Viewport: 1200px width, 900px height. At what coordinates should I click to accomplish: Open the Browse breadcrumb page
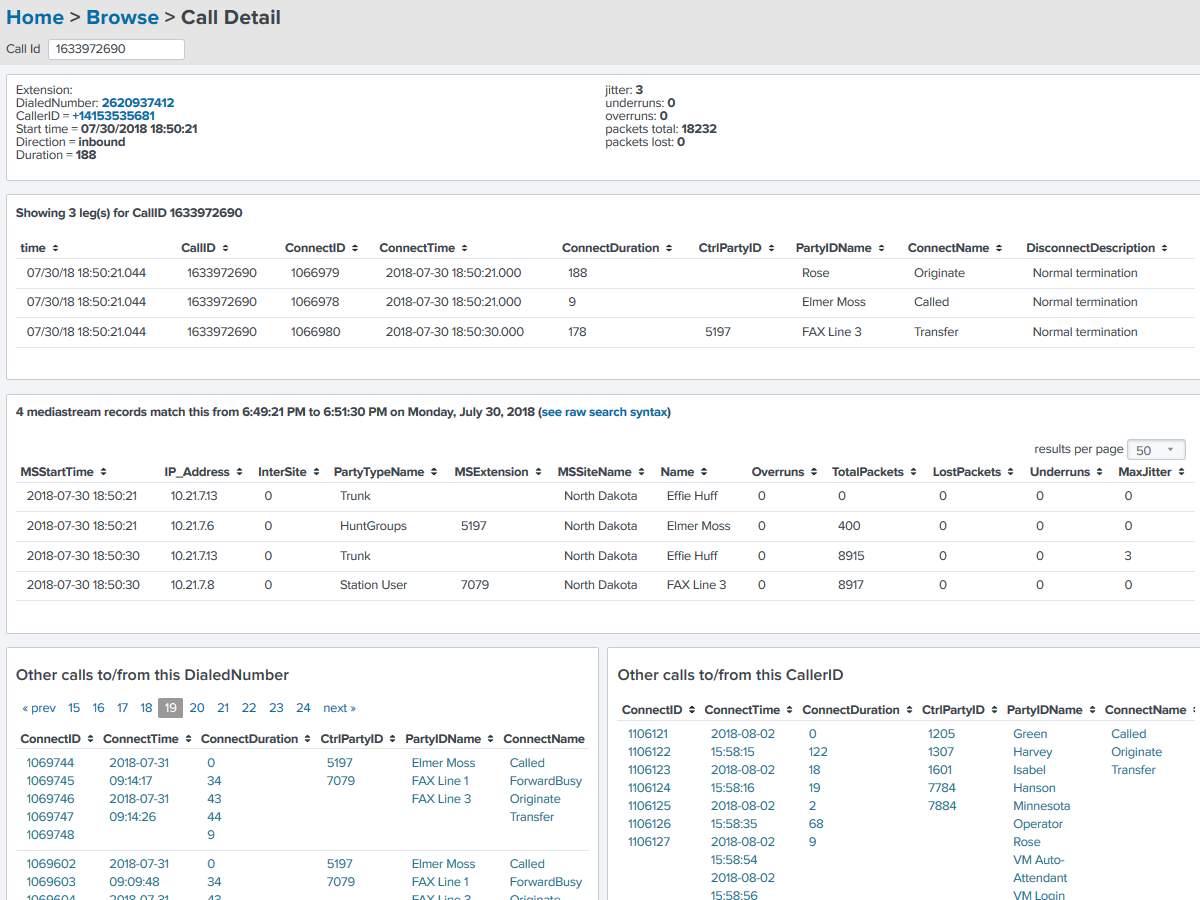(122, 17)
